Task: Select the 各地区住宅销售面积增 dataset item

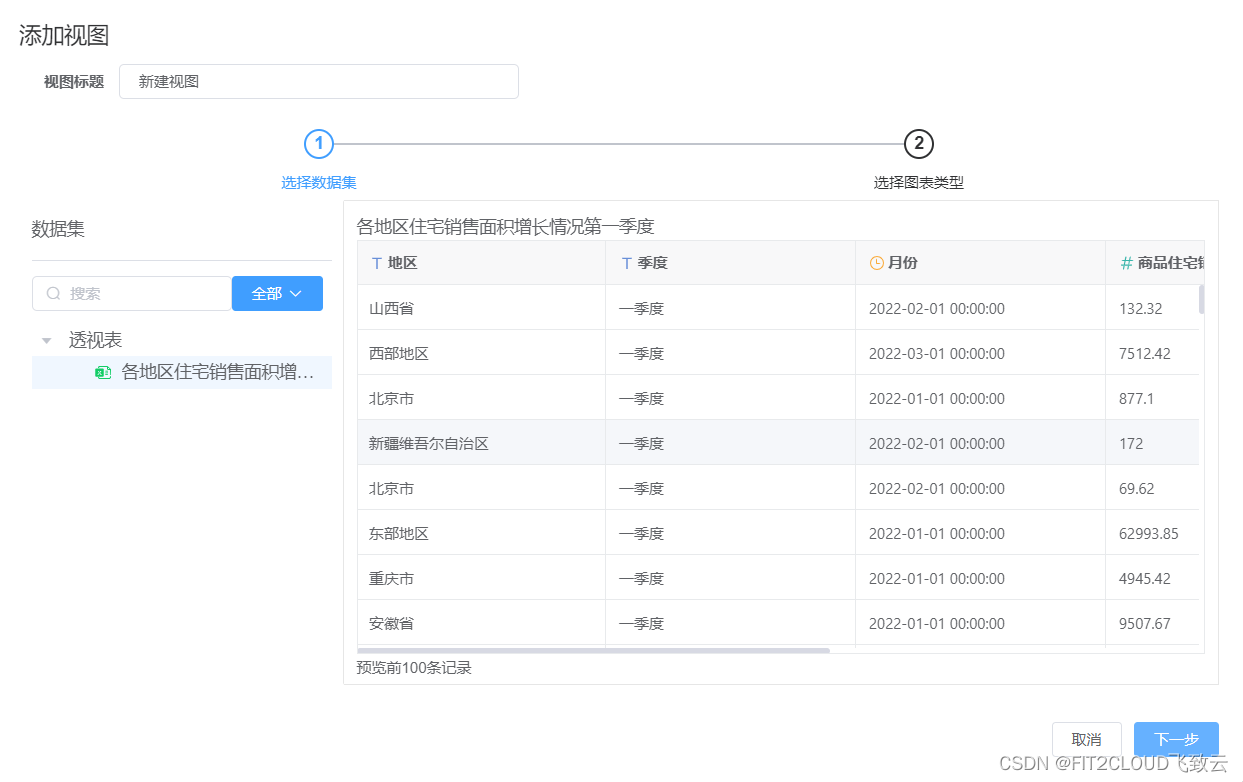Action: click(x=215, y=372)
